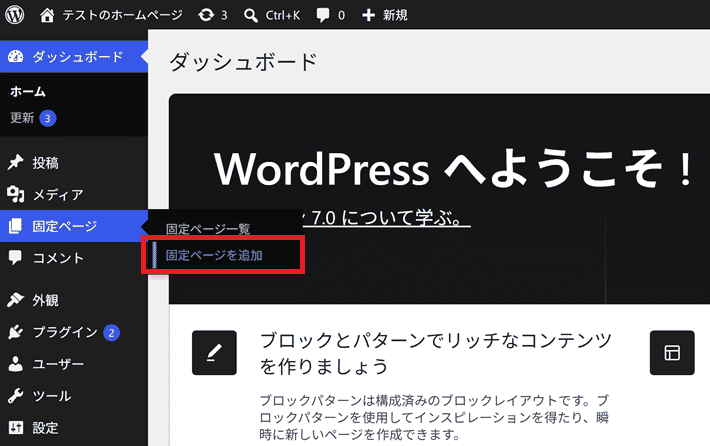This screenshot has width=710, height=446.
Task: Click the updates refresh icon in admin bar
Action: coord(206,15)
